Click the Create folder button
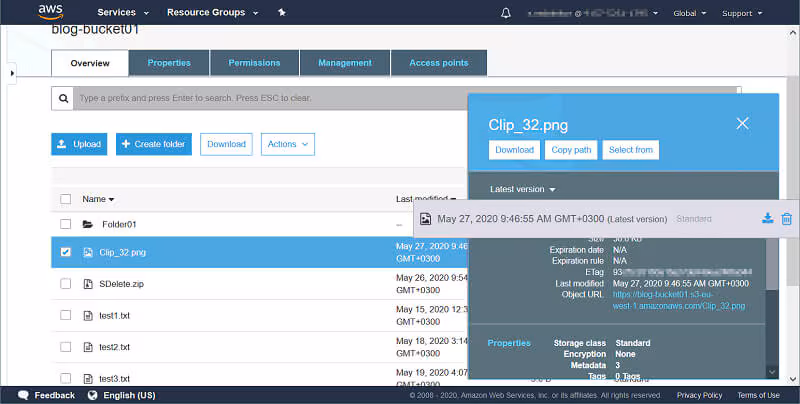The image size is (800, 404). click(x=154, y=144)
